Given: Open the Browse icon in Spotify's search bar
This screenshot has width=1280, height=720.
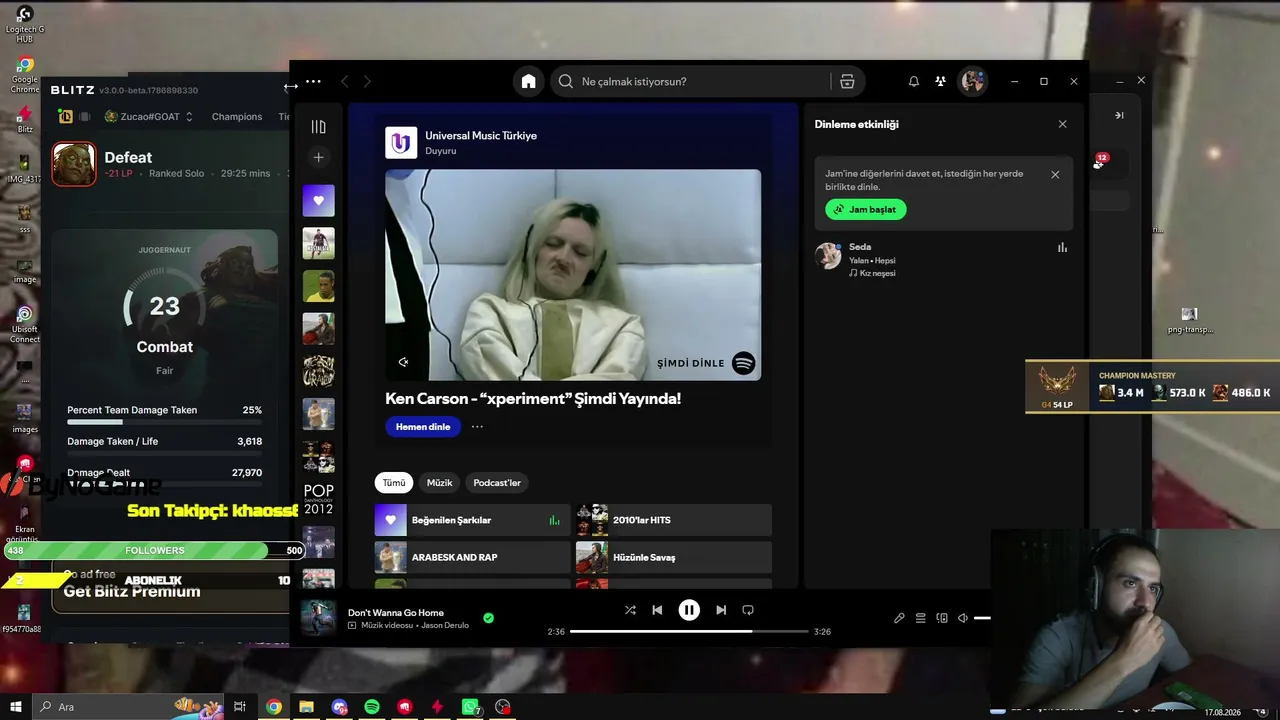Looking at the screenshot, I should pos(847,82).
